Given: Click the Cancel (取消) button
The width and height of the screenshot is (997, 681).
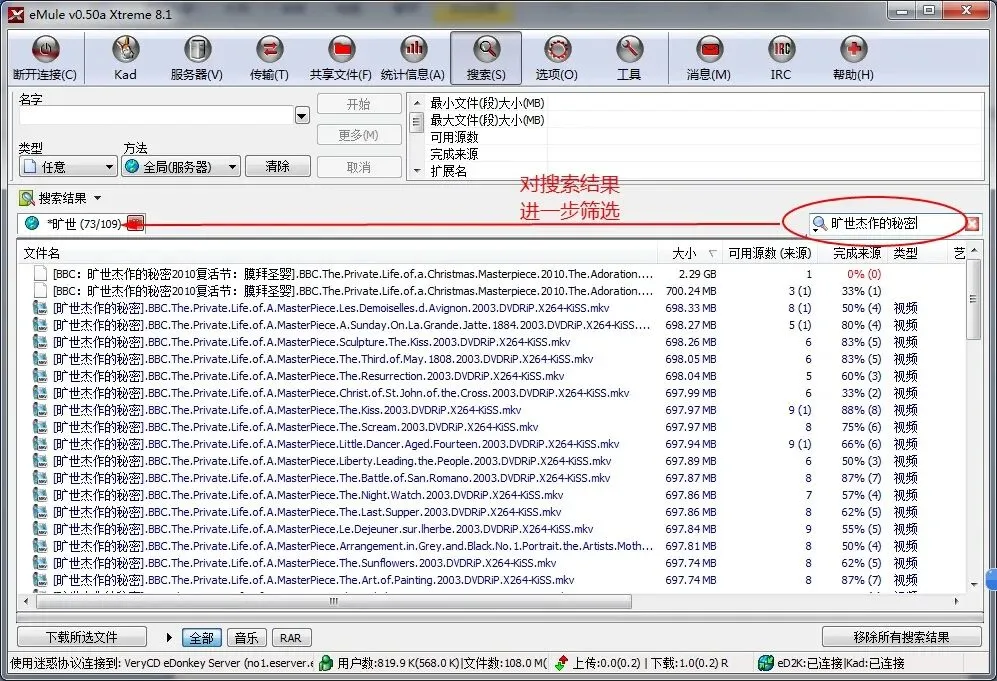Looking at the screenshot, I should (x=359, y=167).
